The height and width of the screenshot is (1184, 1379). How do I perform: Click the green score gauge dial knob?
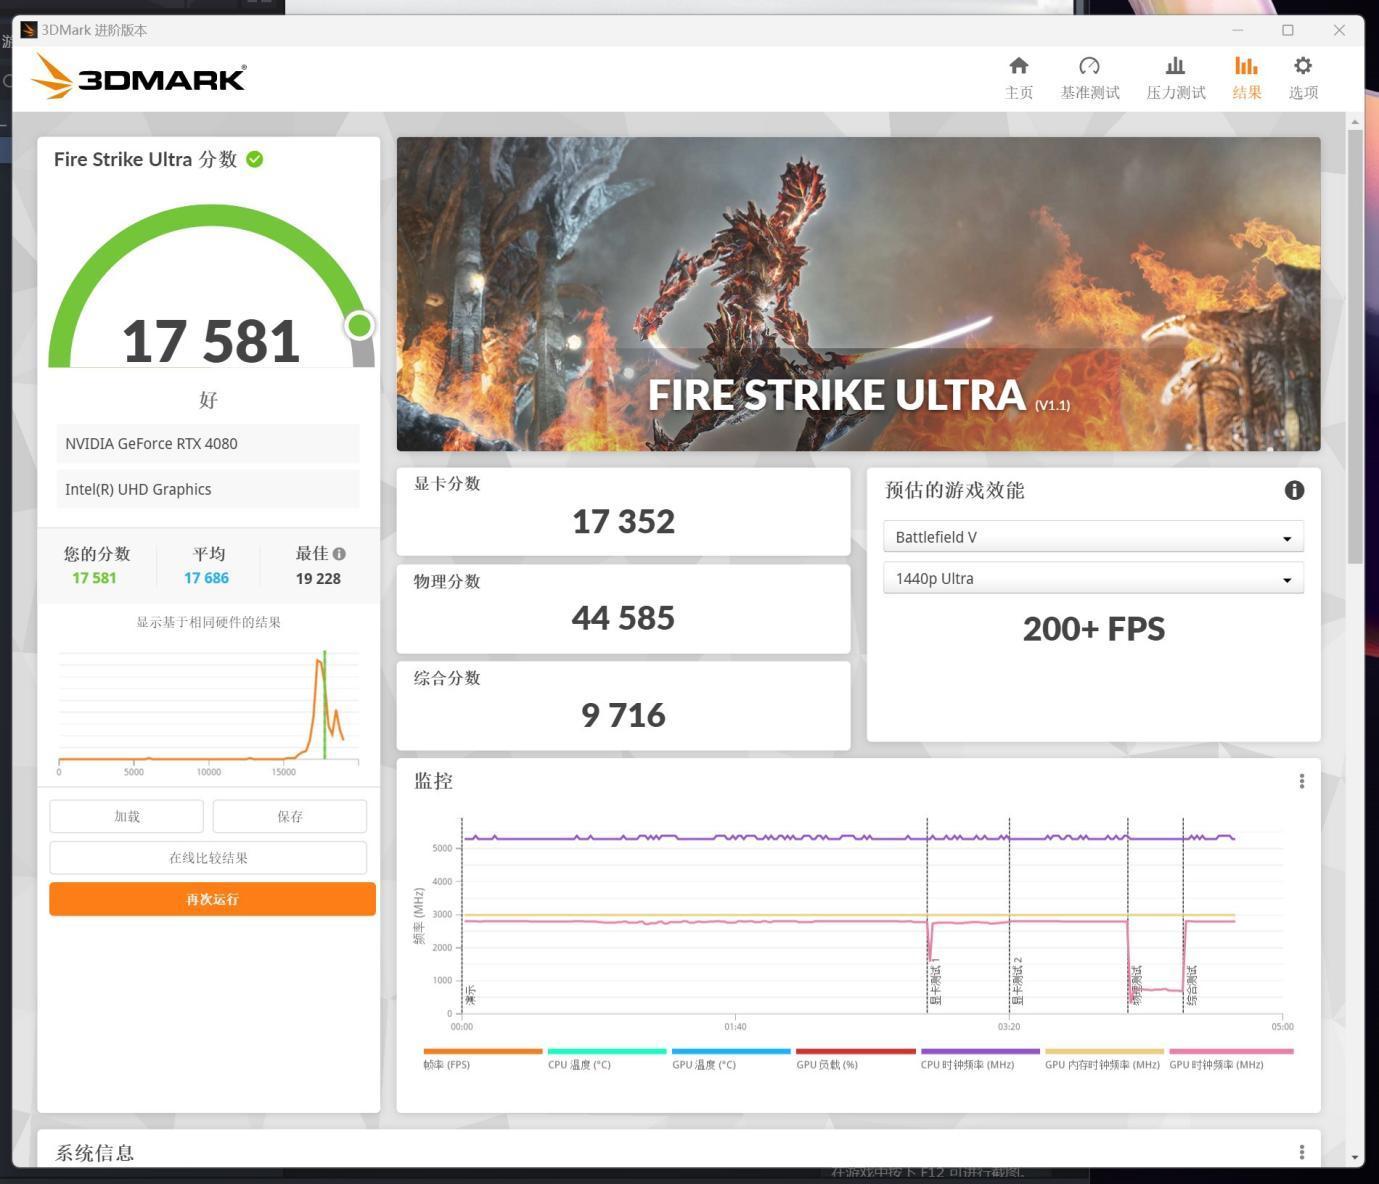point(359,325)
